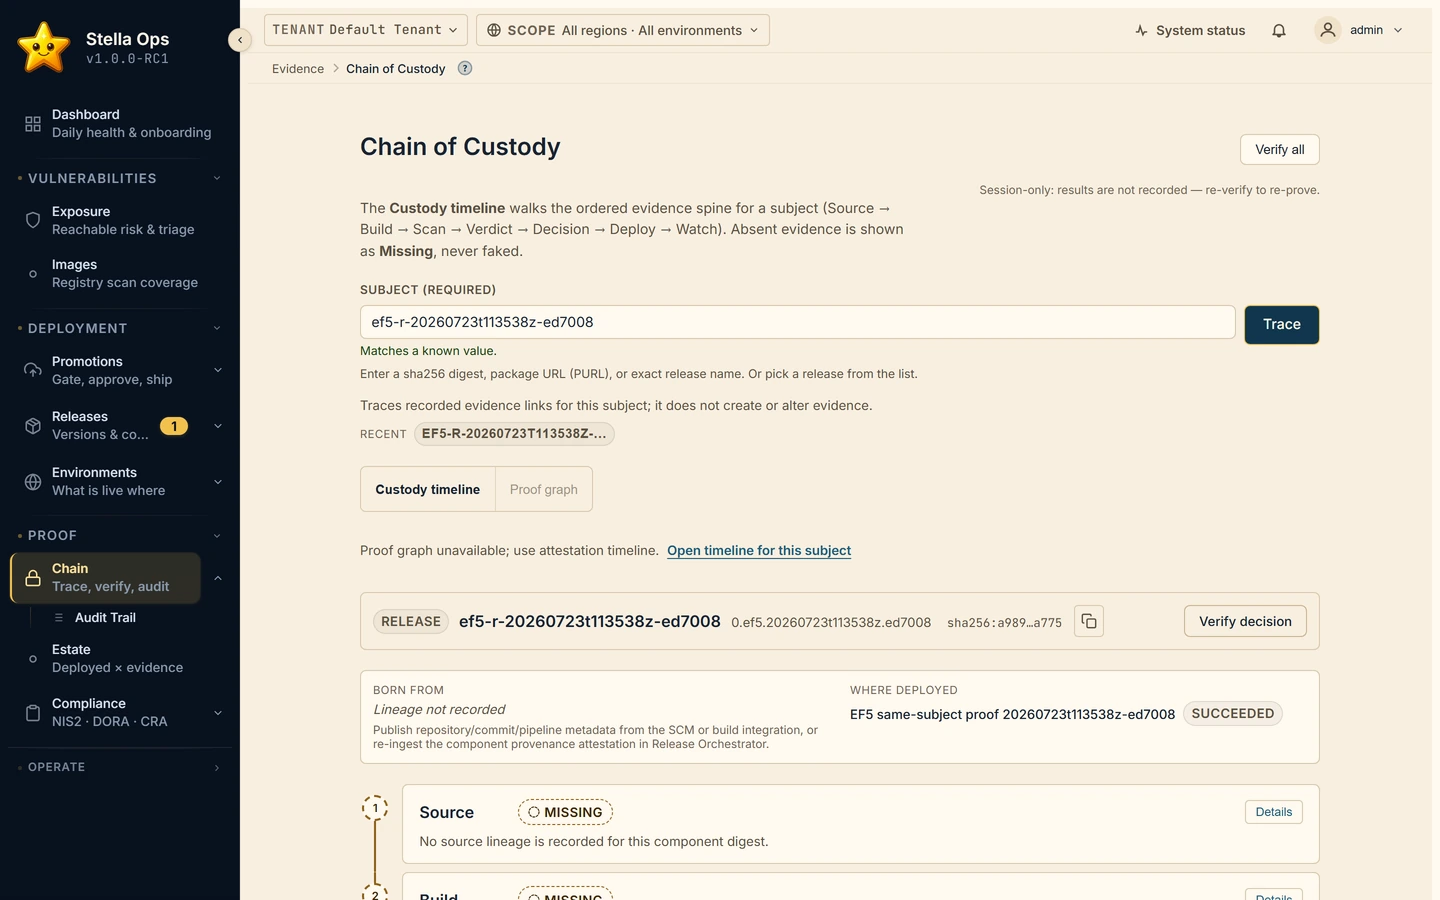Click the Lineage not recorded text
The image size is (1440, 900).
[x=439, y=710]
